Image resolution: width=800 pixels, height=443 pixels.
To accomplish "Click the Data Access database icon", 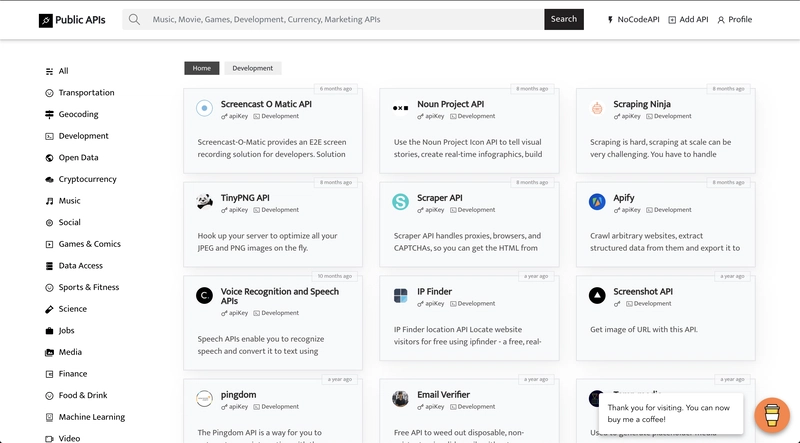I will pos(49,266).
